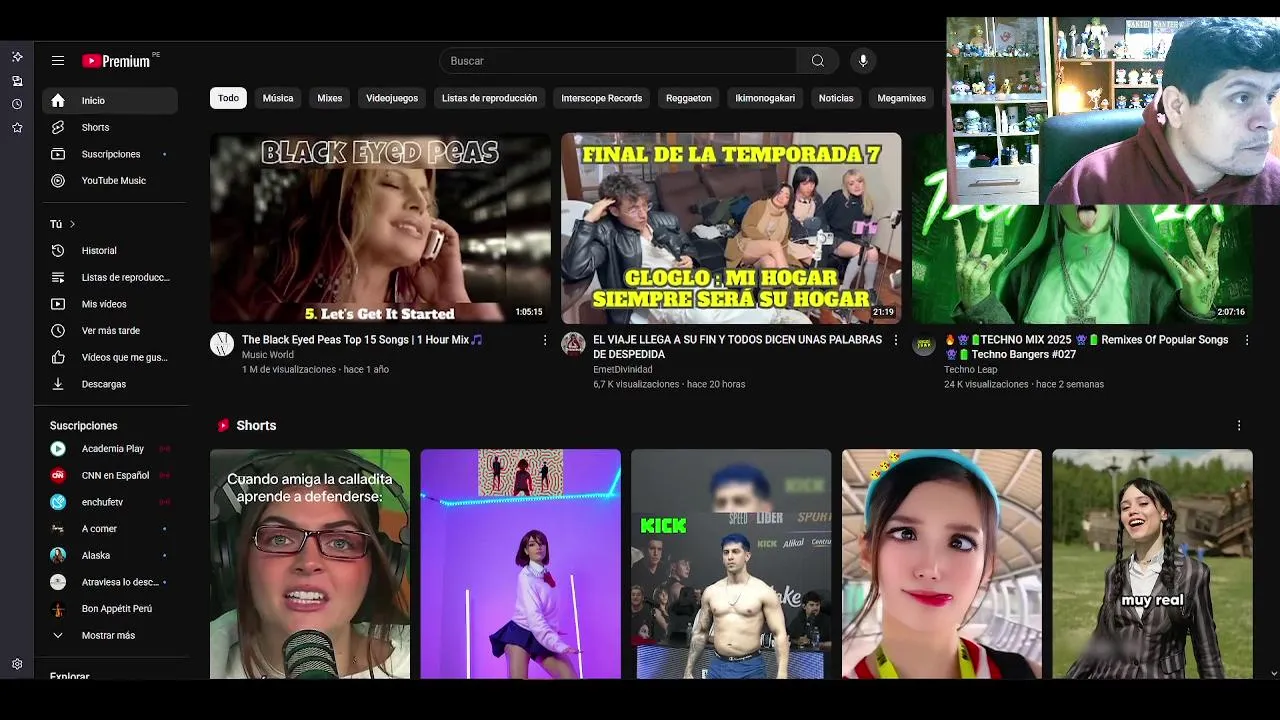Screen dimensions: 1280x720
Task: Open Suscripciones in the sidebar
Action: 110,154
